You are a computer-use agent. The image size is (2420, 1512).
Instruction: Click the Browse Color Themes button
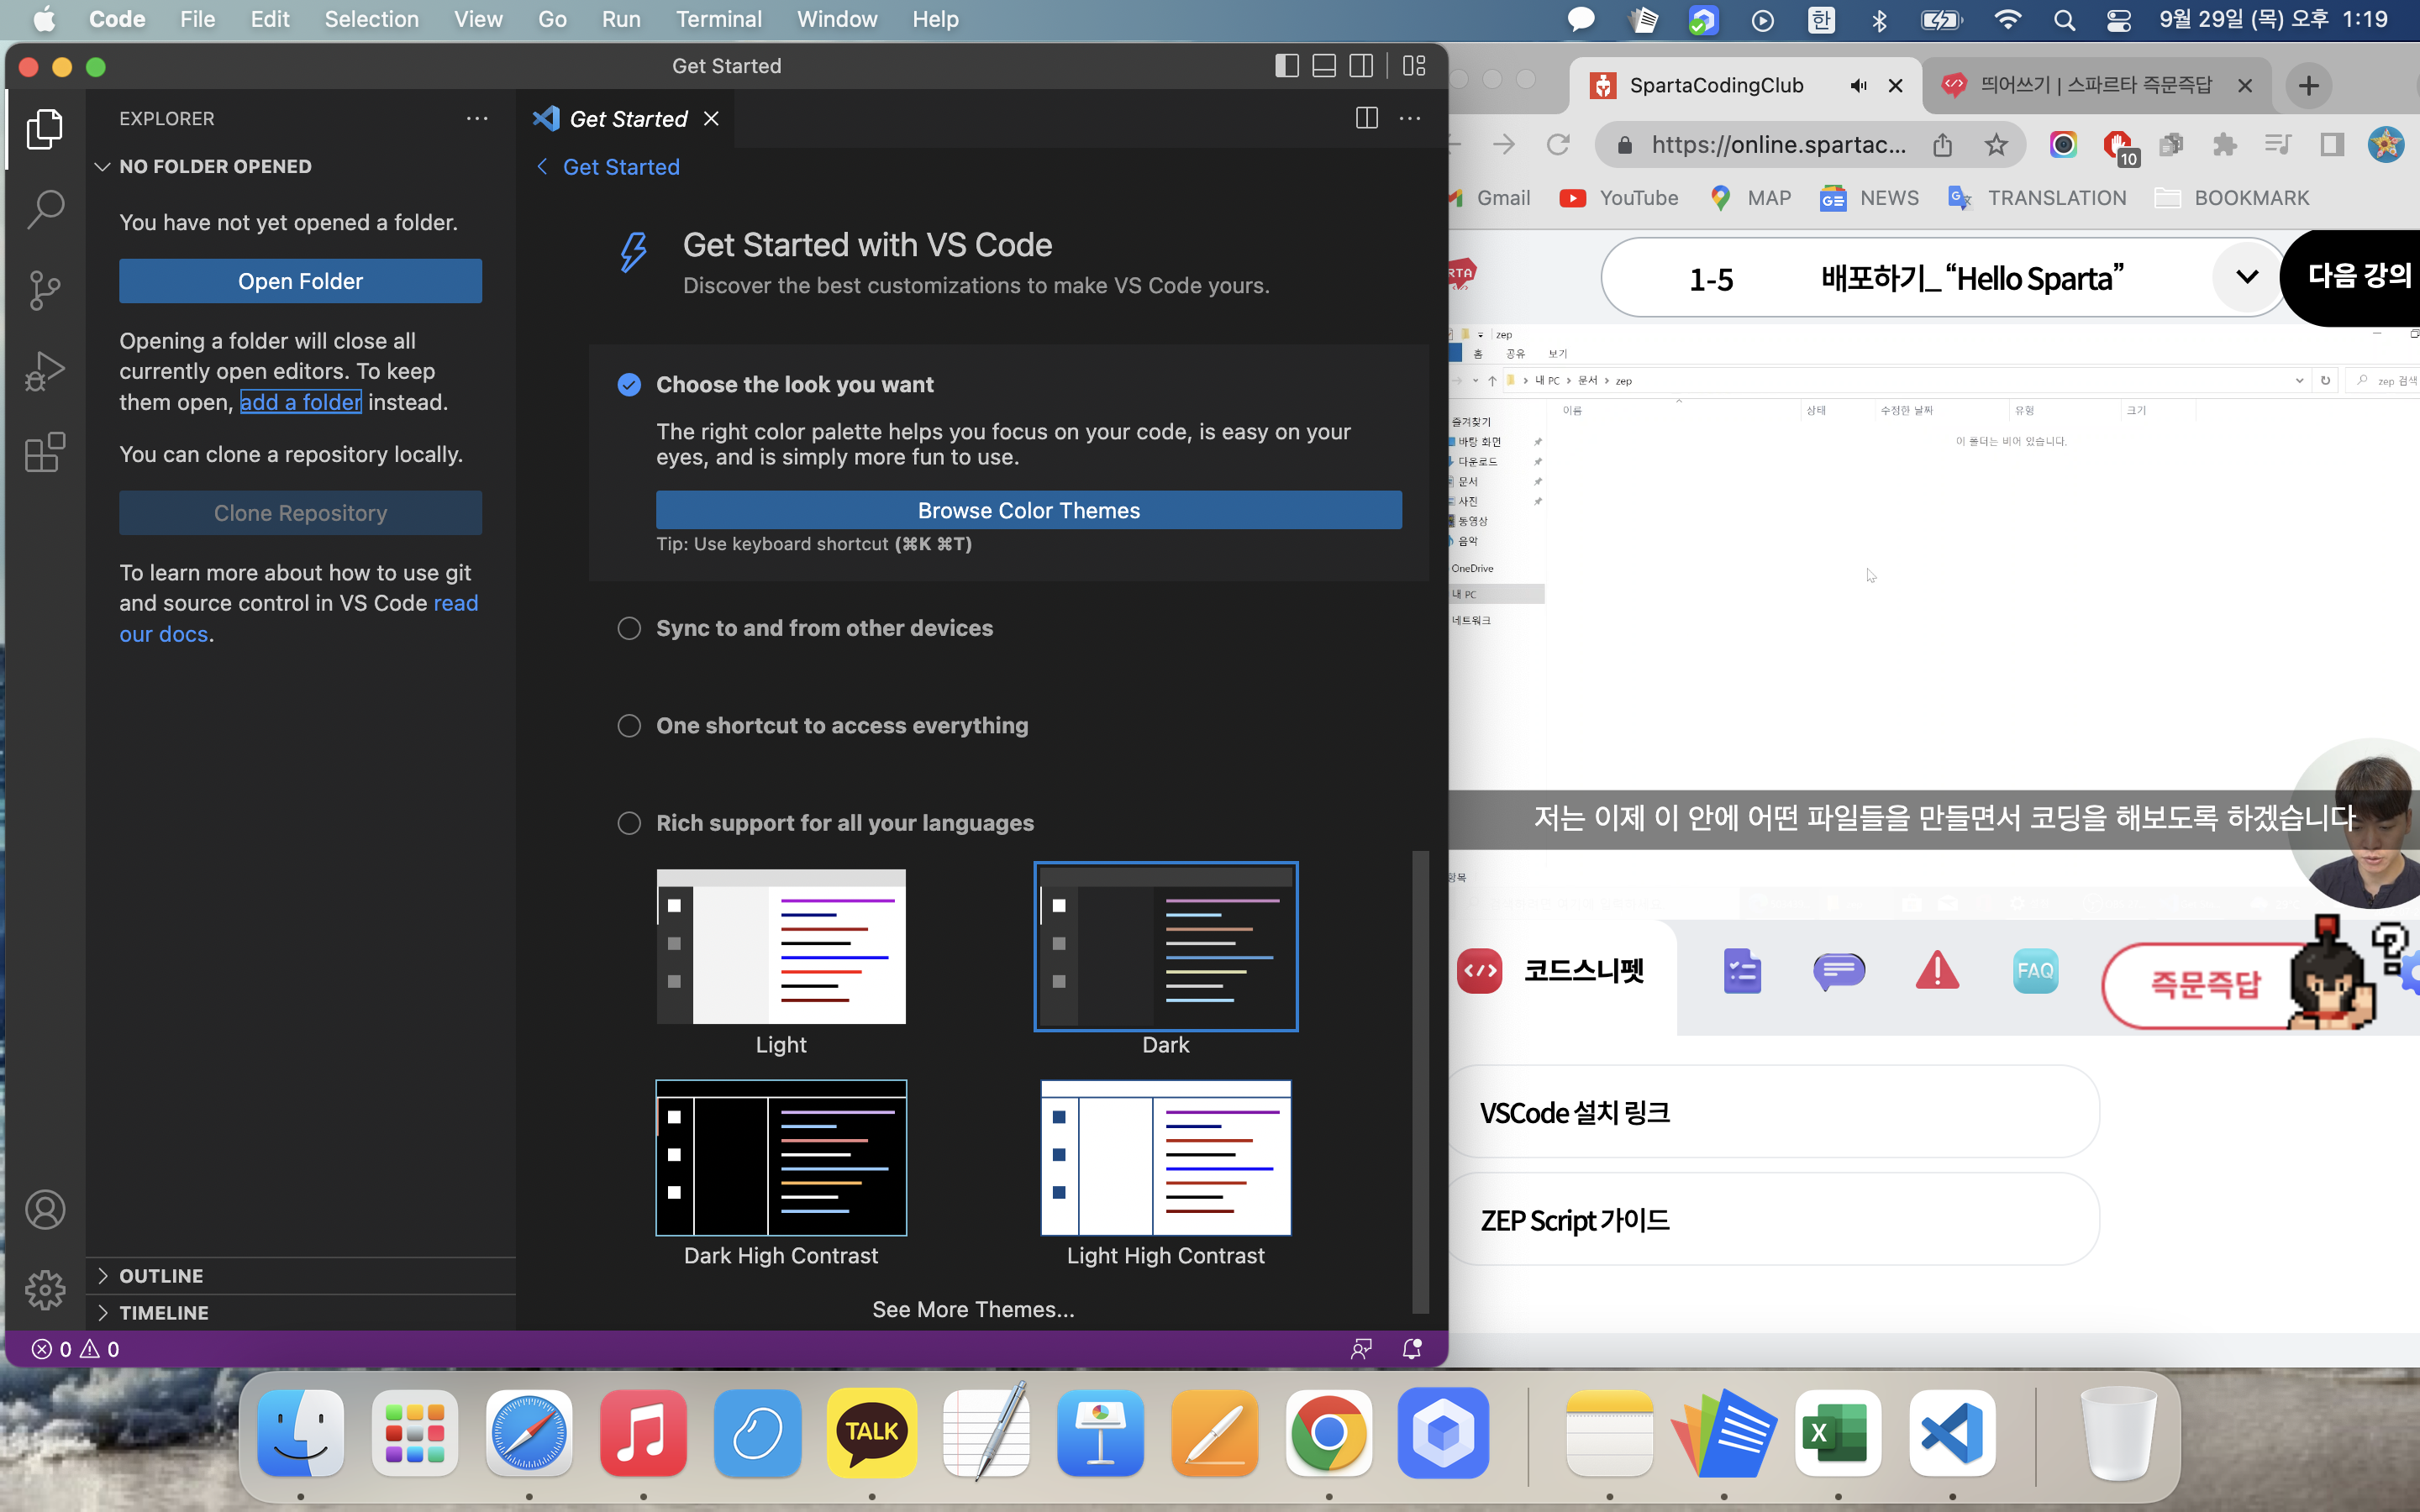coord(1028,510)
